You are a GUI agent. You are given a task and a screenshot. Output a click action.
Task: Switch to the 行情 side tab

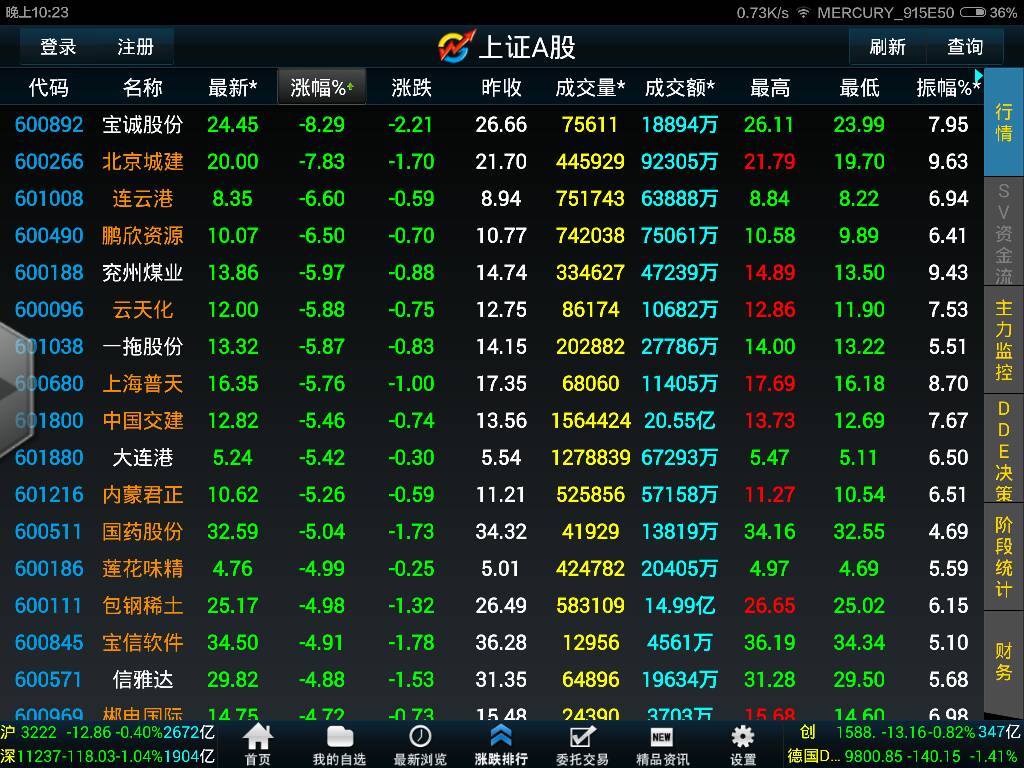coord(1004,122)
